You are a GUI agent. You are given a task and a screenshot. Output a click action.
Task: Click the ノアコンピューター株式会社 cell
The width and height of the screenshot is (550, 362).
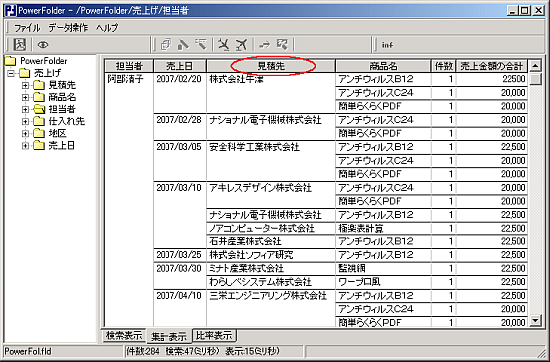click(271, 228)
